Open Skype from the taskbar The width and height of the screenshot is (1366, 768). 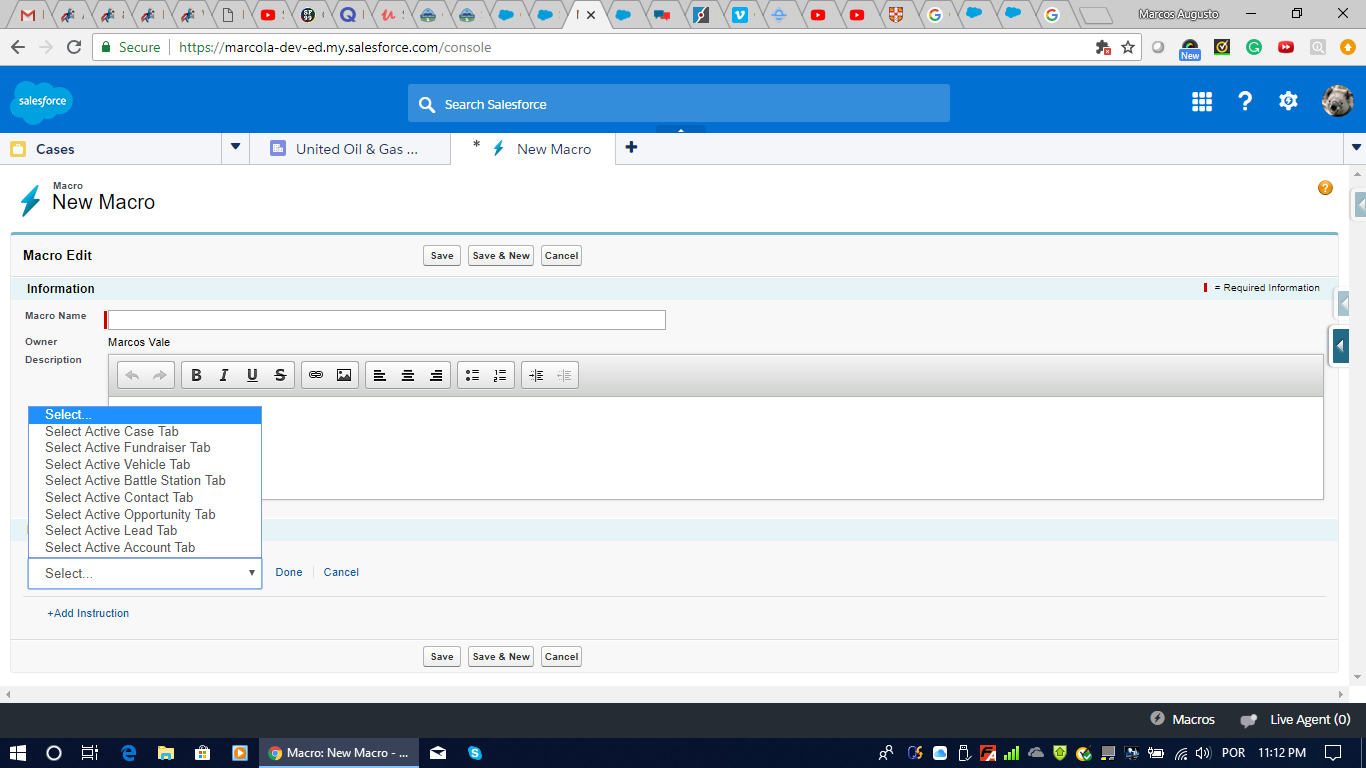point(474,753)
